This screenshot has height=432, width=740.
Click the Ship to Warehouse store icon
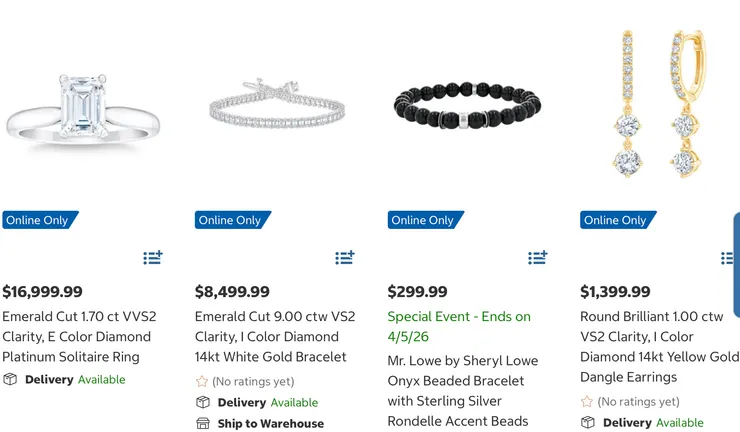point(203,423)
